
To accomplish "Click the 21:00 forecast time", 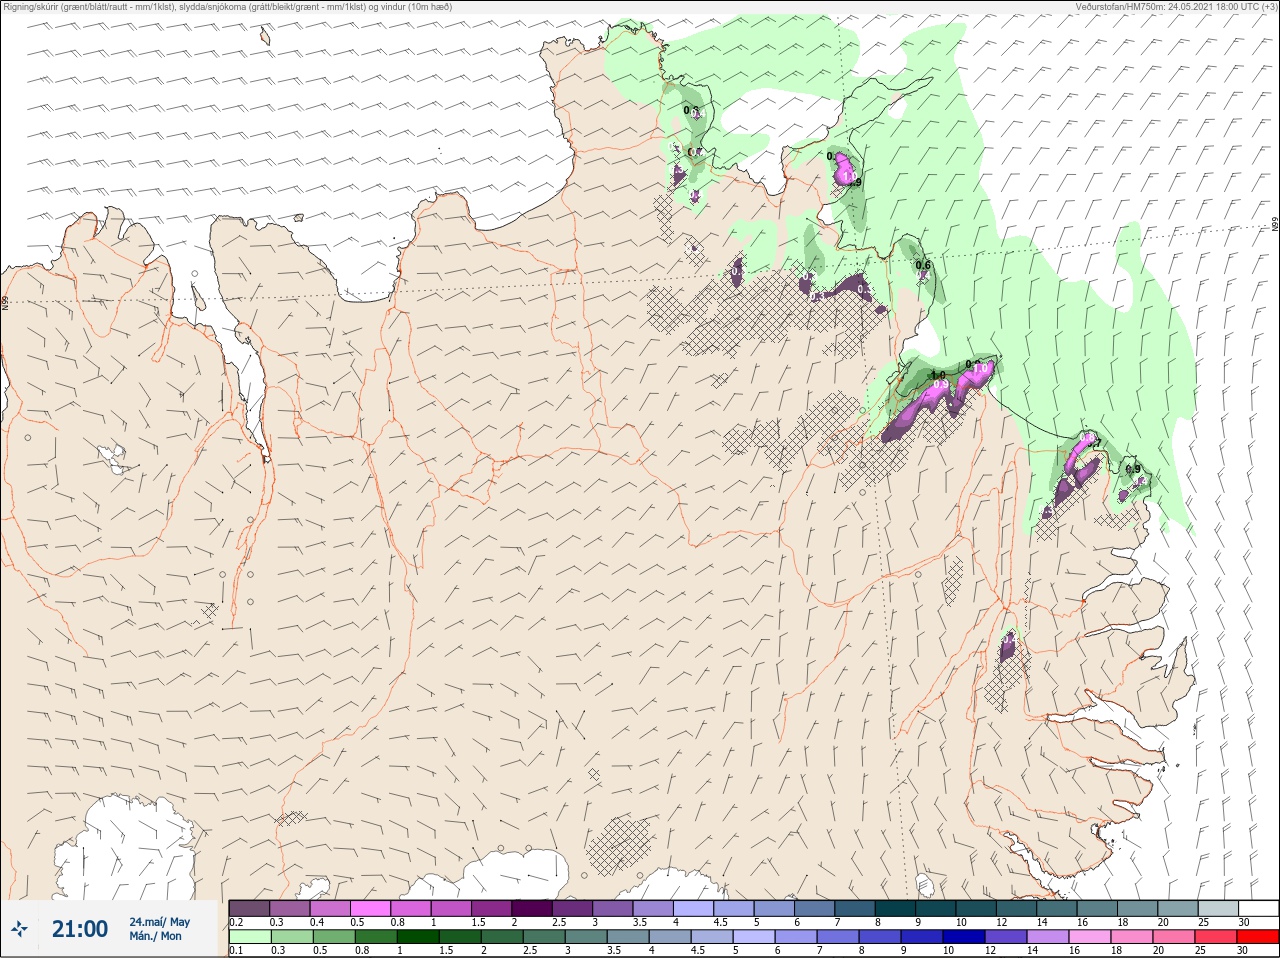I will (x=80, y=929).
